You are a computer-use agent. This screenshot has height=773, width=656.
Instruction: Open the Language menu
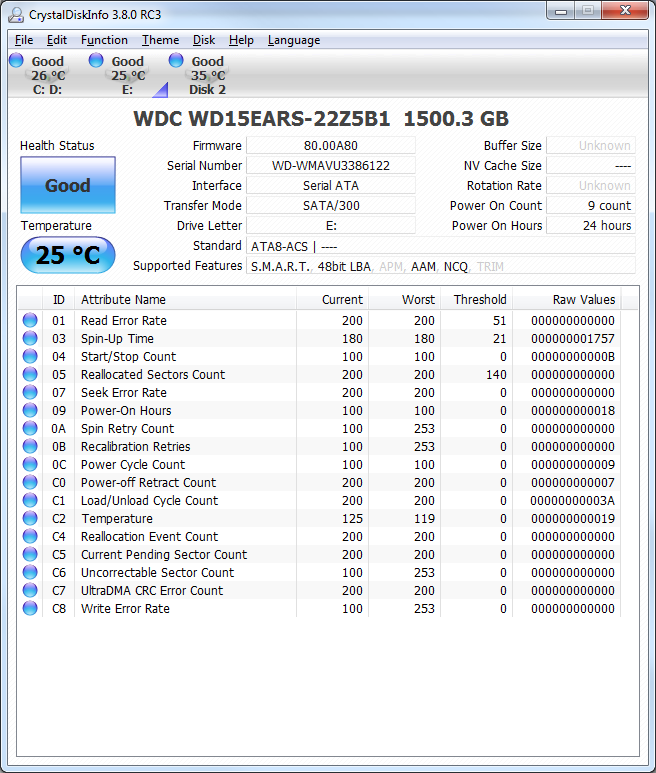(x=294, y=40)
